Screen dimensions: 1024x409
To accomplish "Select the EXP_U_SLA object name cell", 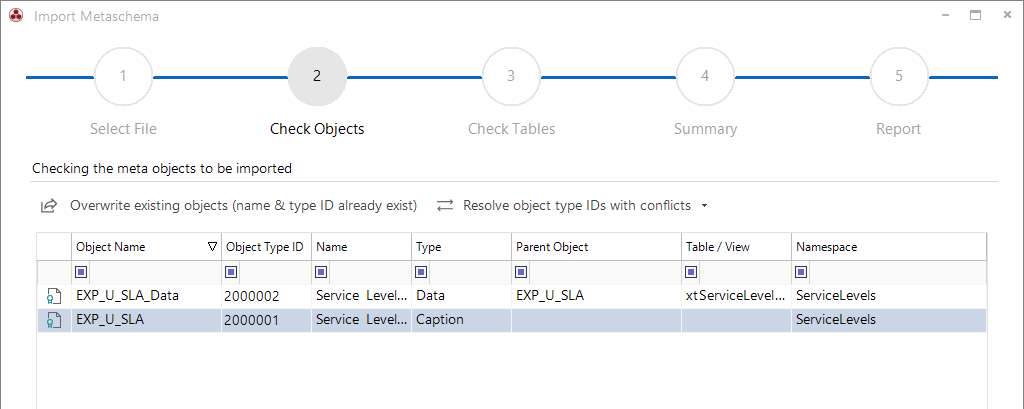I will 146,320.
